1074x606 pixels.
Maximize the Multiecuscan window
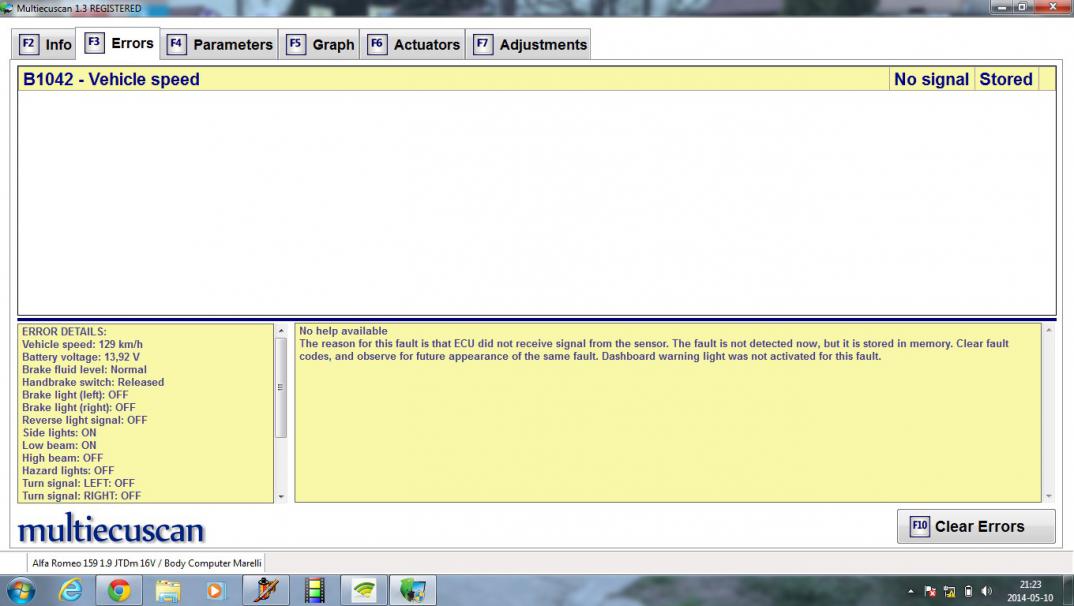(1022, 8)
